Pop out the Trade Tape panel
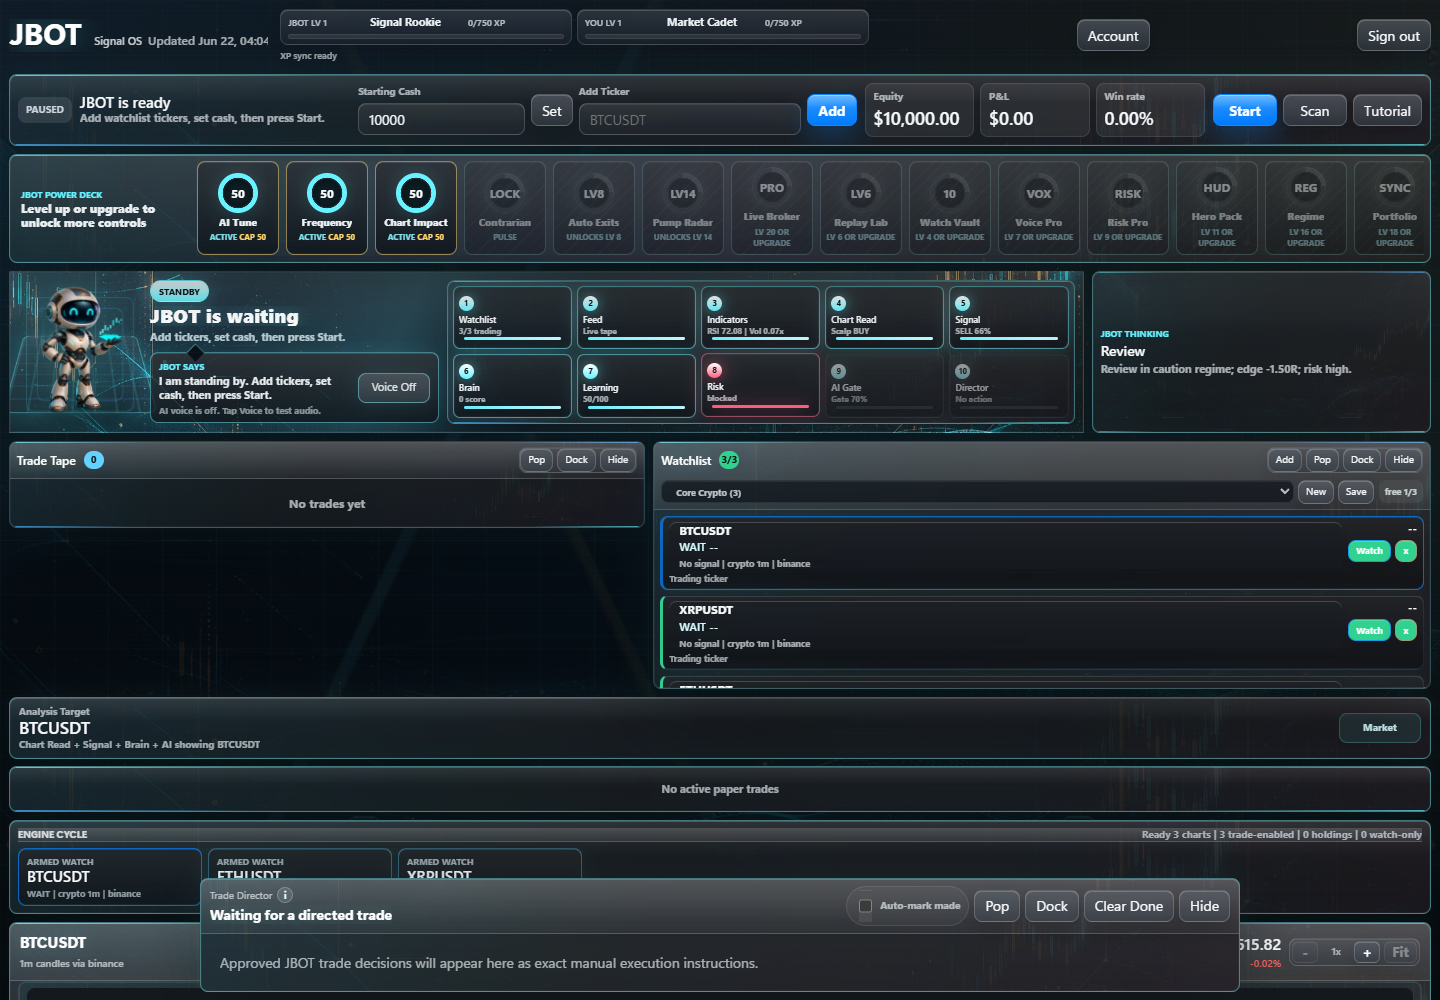Screen dimensions: 1440x1000 pyautogui.click(x=537, y=460)
